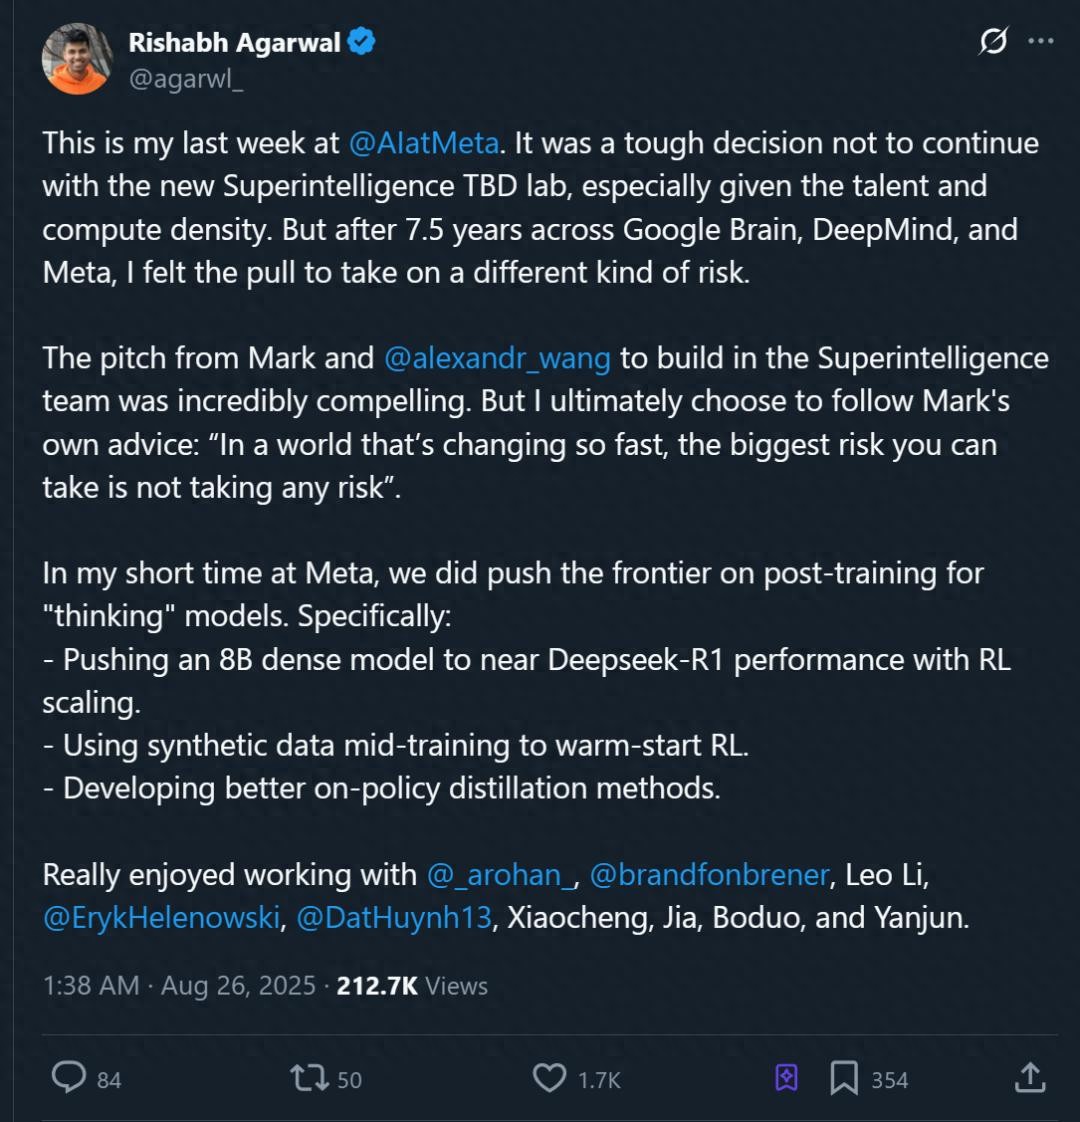Click the 212.7K Views count
1080x1122 pixels.
pos(412,985)
